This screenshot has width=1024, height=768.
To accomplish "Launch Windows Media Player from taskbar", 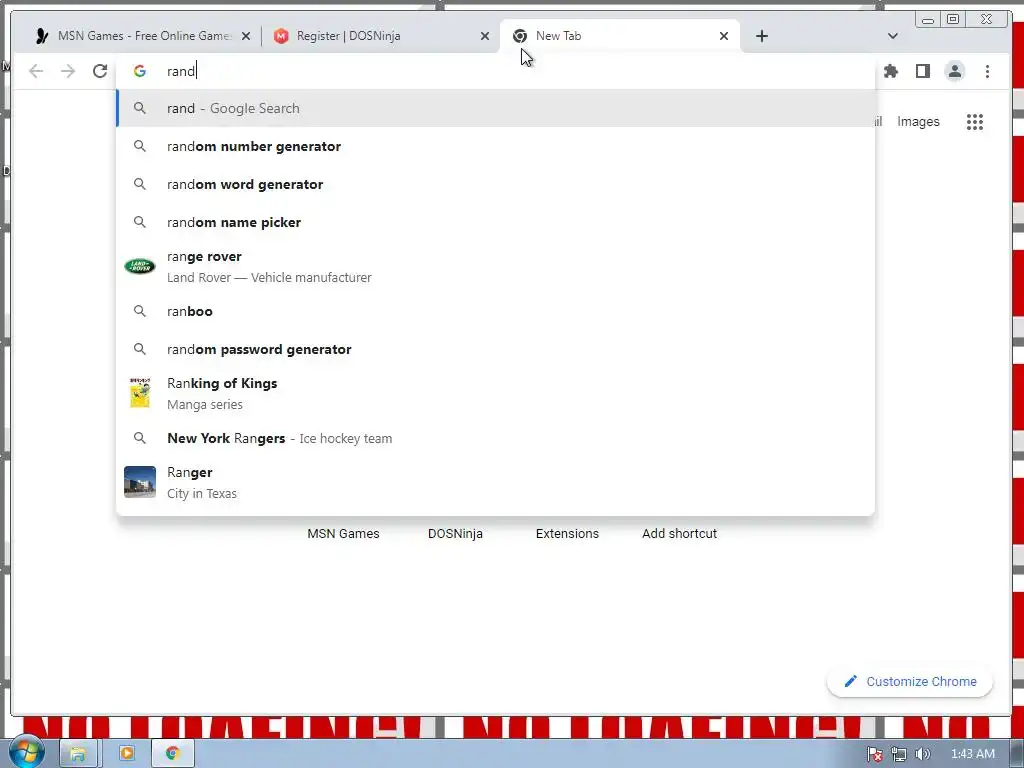I will [x=127, y=754].
